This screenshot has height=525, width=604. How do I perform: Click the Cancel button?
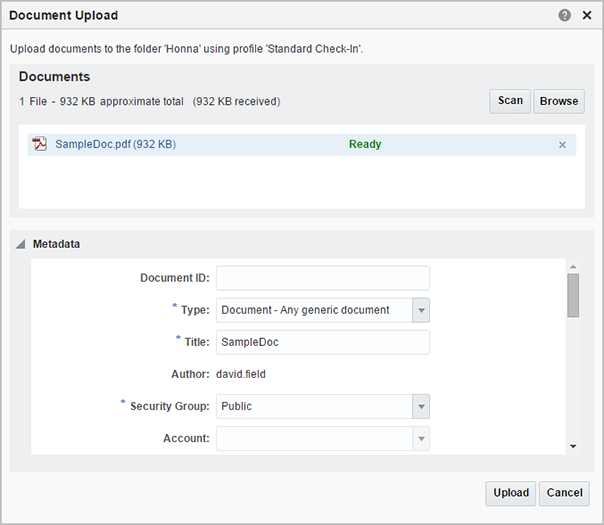[564, 493]
